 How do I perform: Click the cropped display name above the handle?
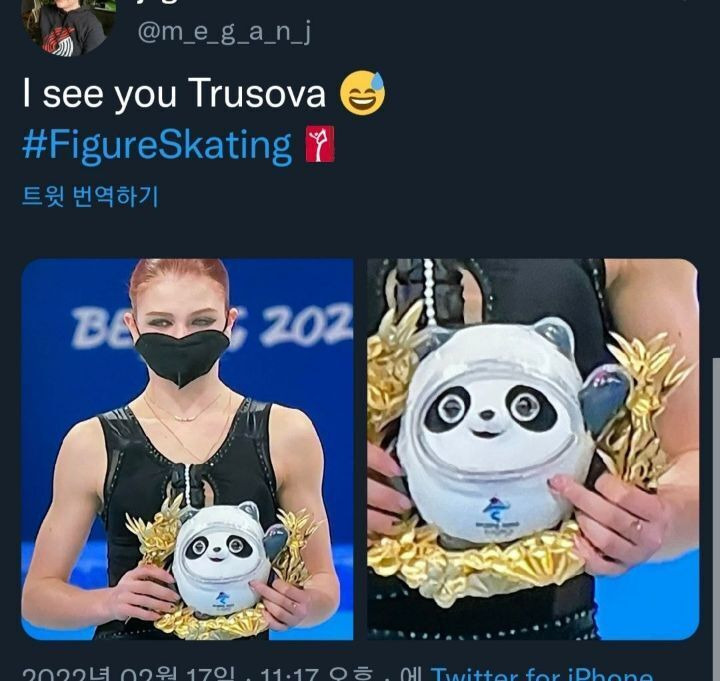156,2
